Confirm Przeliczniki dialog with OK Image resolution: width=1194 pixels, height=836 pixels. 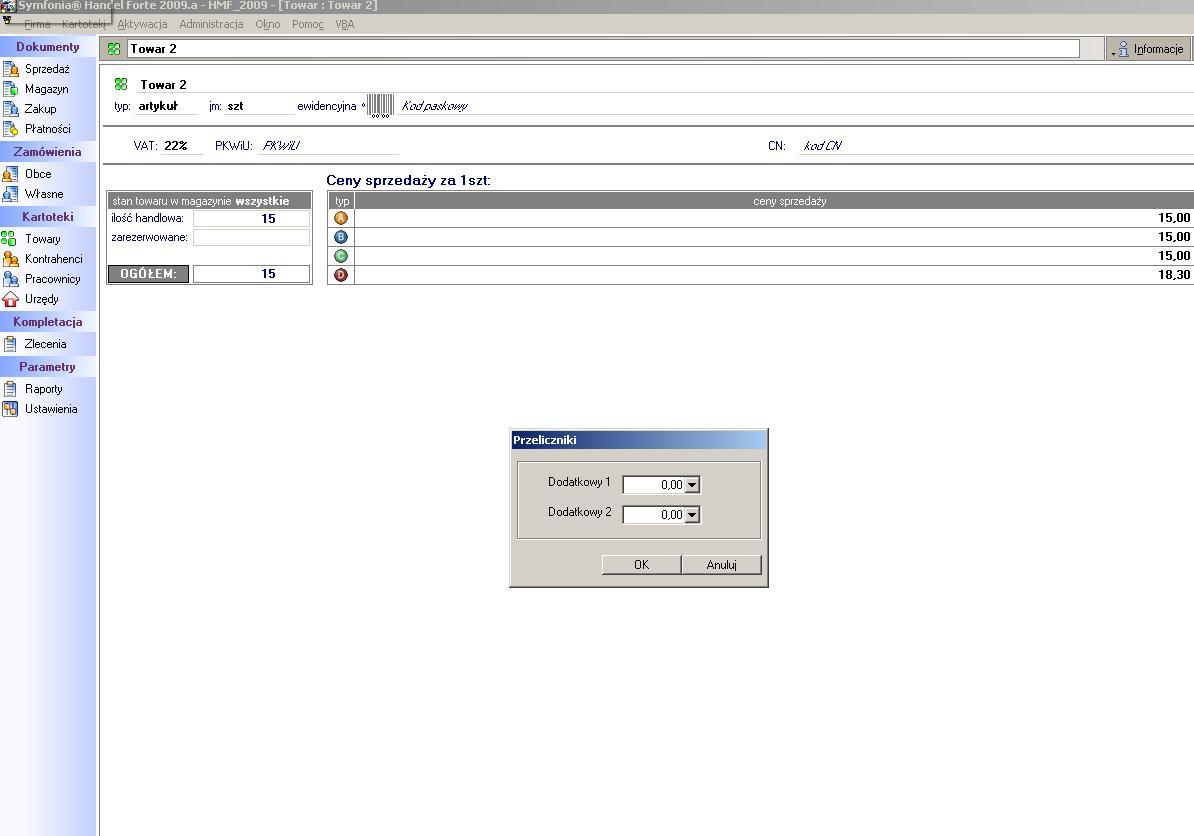pos(641,564)
